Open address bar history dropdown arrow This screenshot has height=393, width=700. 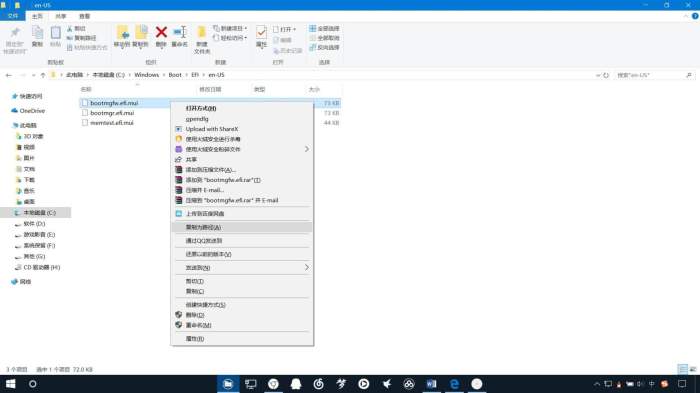pos(598,75)
